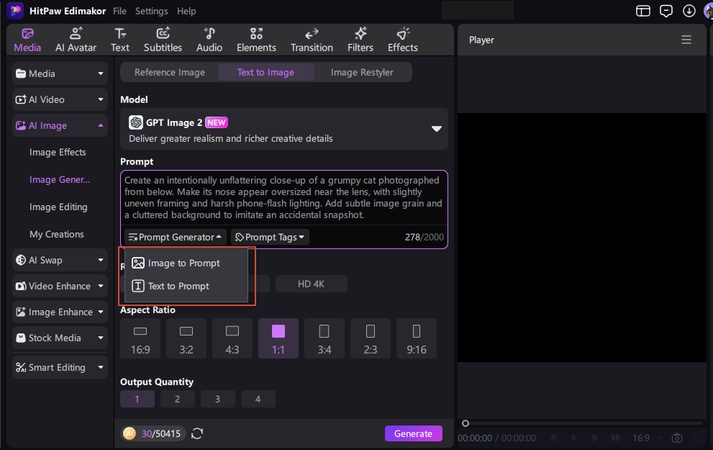Toggle the Prompt Generator dropdown
Viewport: 713px width, 450px height.
175,237
